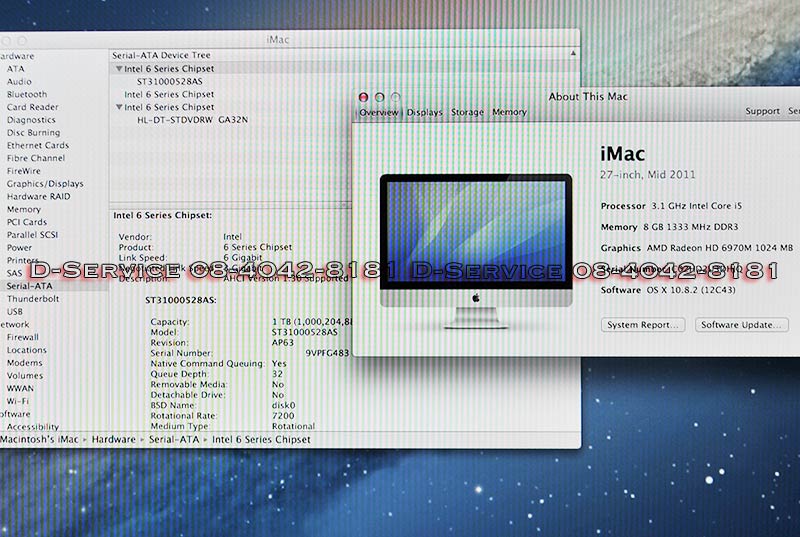The height and width of the screenshot is (537, 800).
Task: Open Locations under Network
Action: point(27,349)
